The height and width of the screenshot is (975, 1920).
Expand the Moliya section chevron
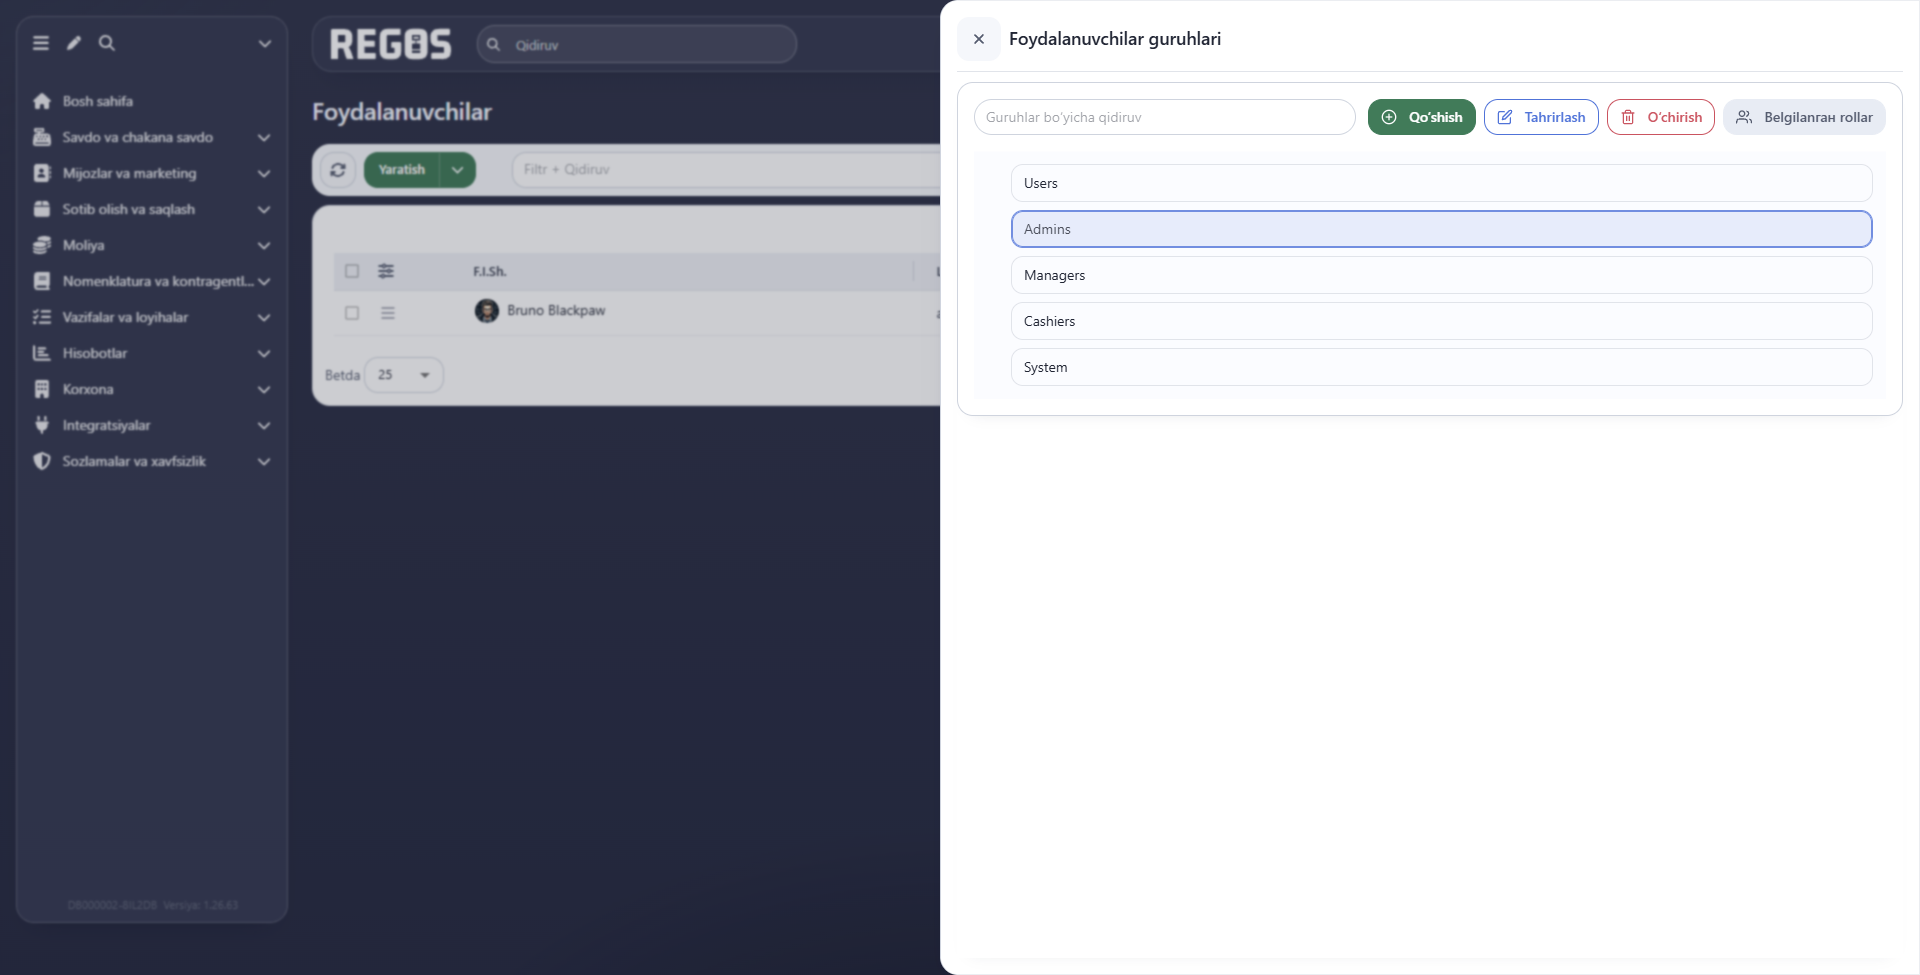[x=264, y=245]
